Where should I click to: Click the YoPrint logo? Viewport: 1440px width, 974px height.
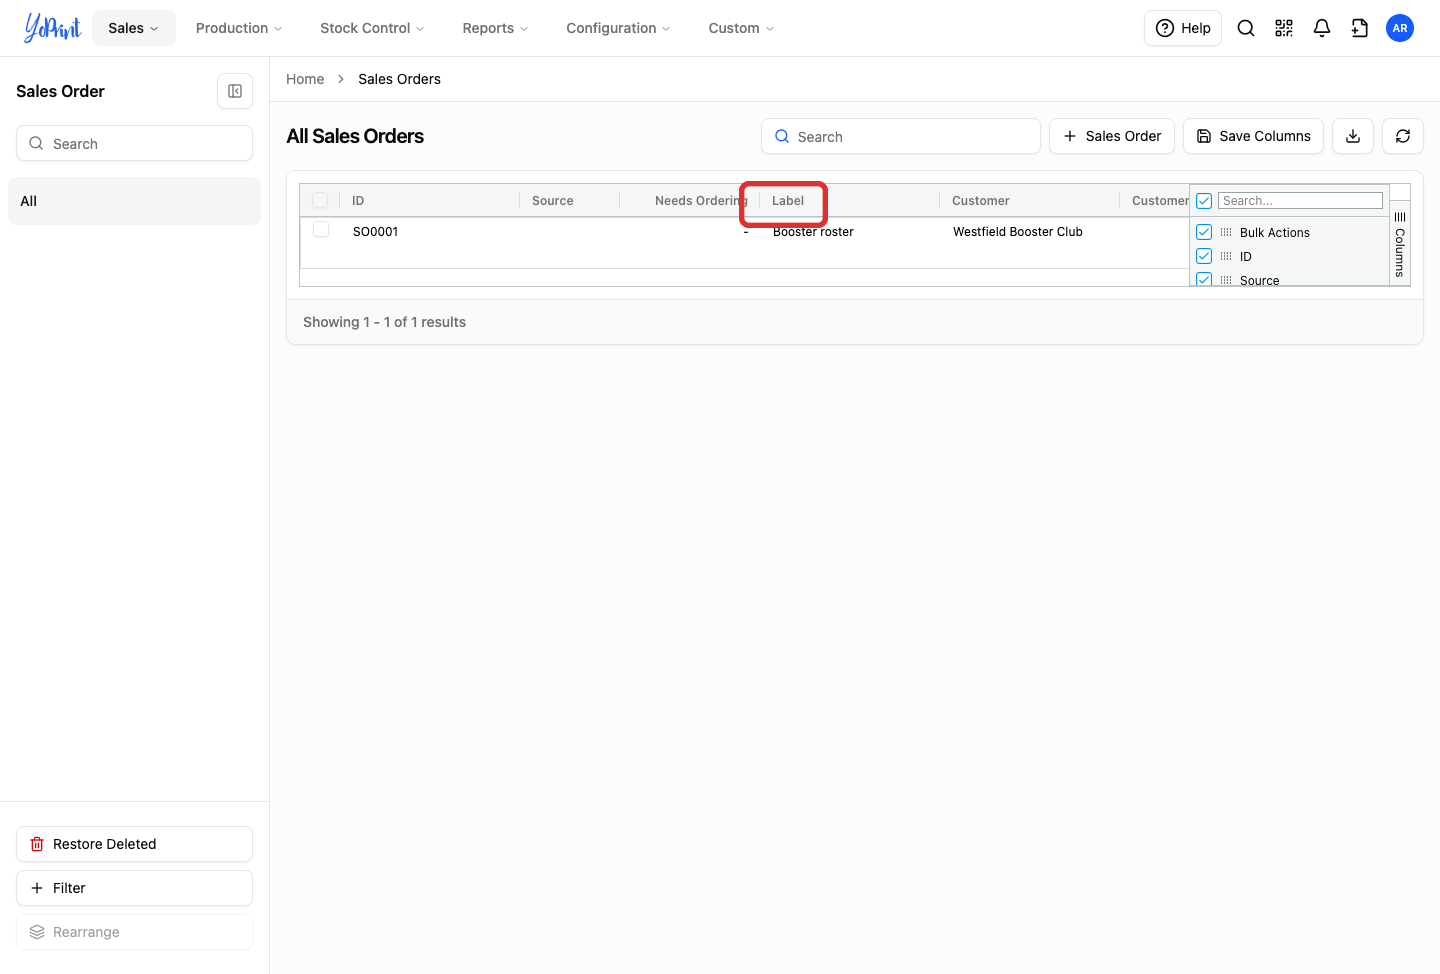pyautogui.click(x=53, y=28)
